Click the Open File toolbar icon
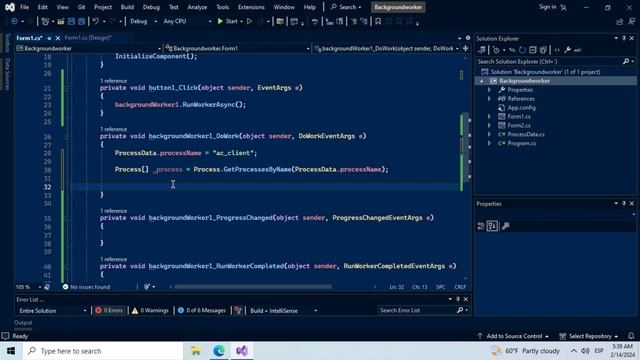 tap(60, 21)
